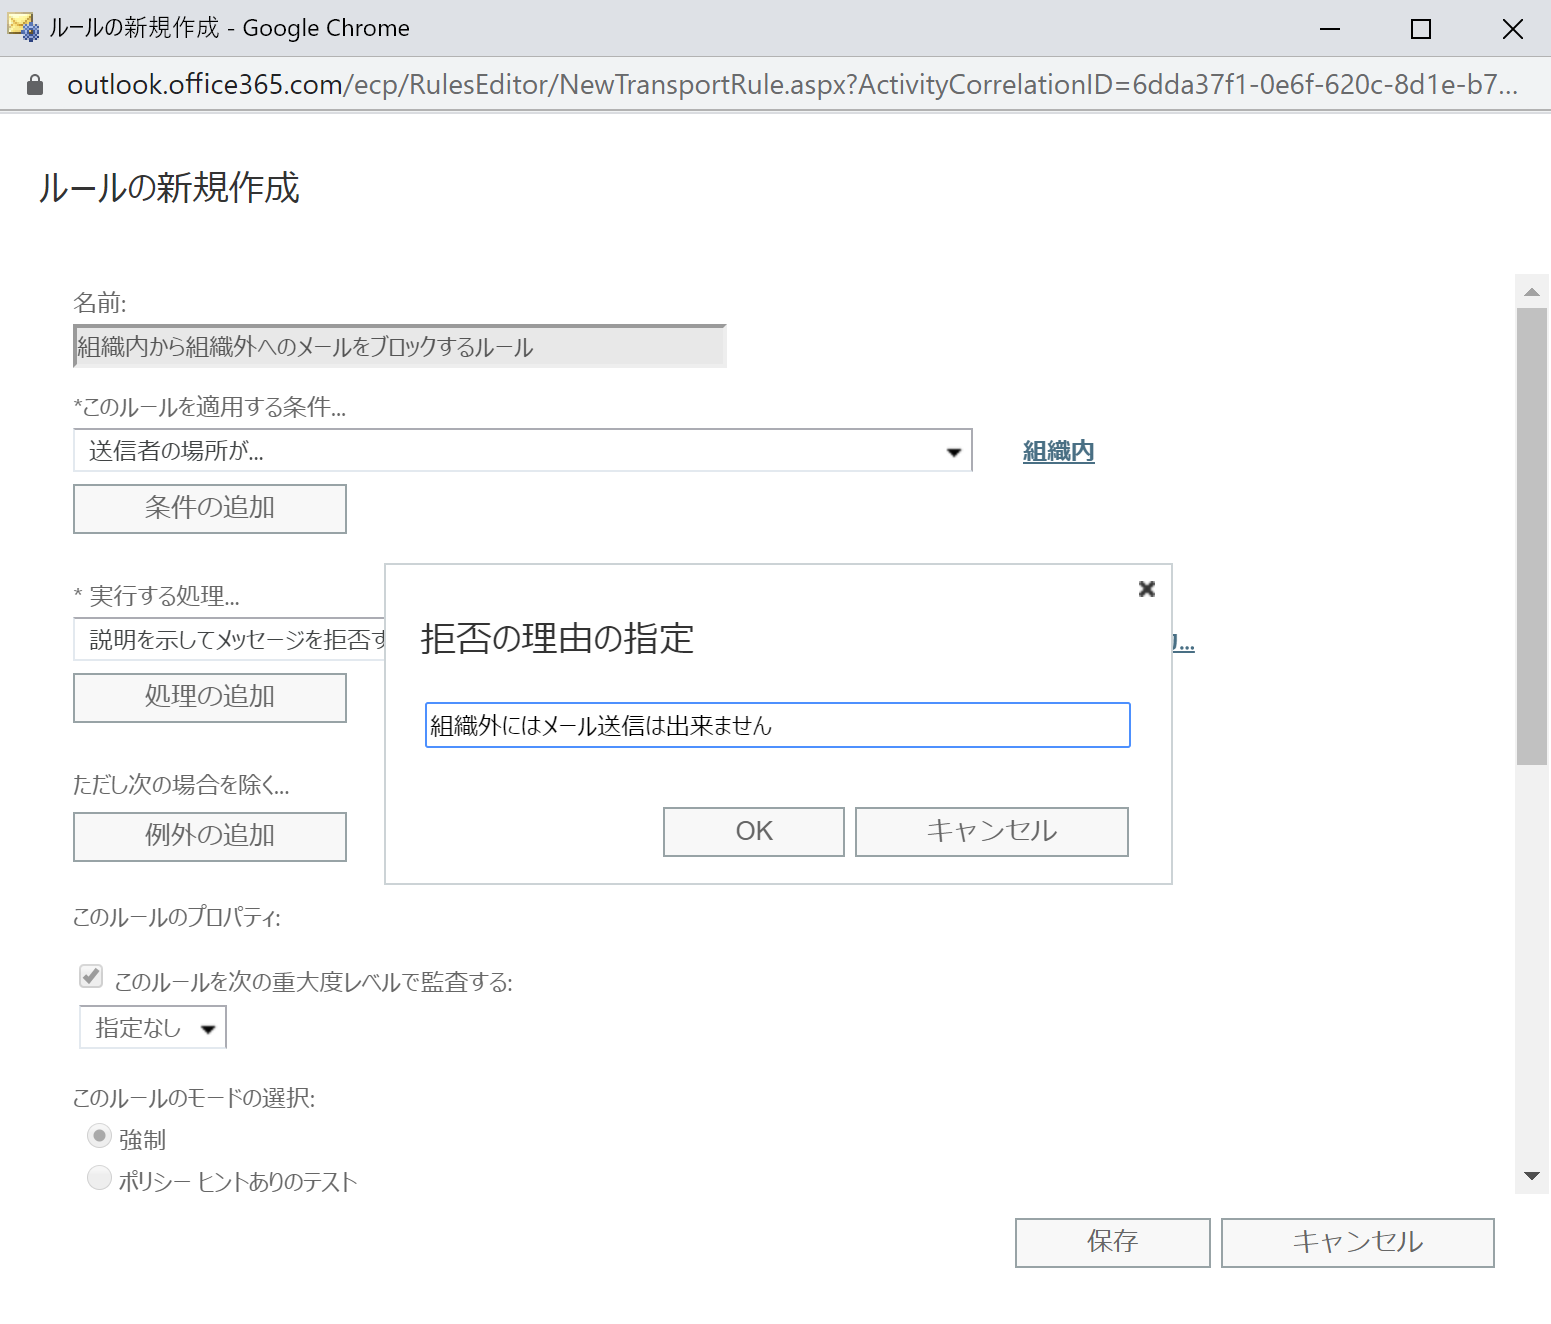Click the bottom キャンセル button

click(1358, 1243)
